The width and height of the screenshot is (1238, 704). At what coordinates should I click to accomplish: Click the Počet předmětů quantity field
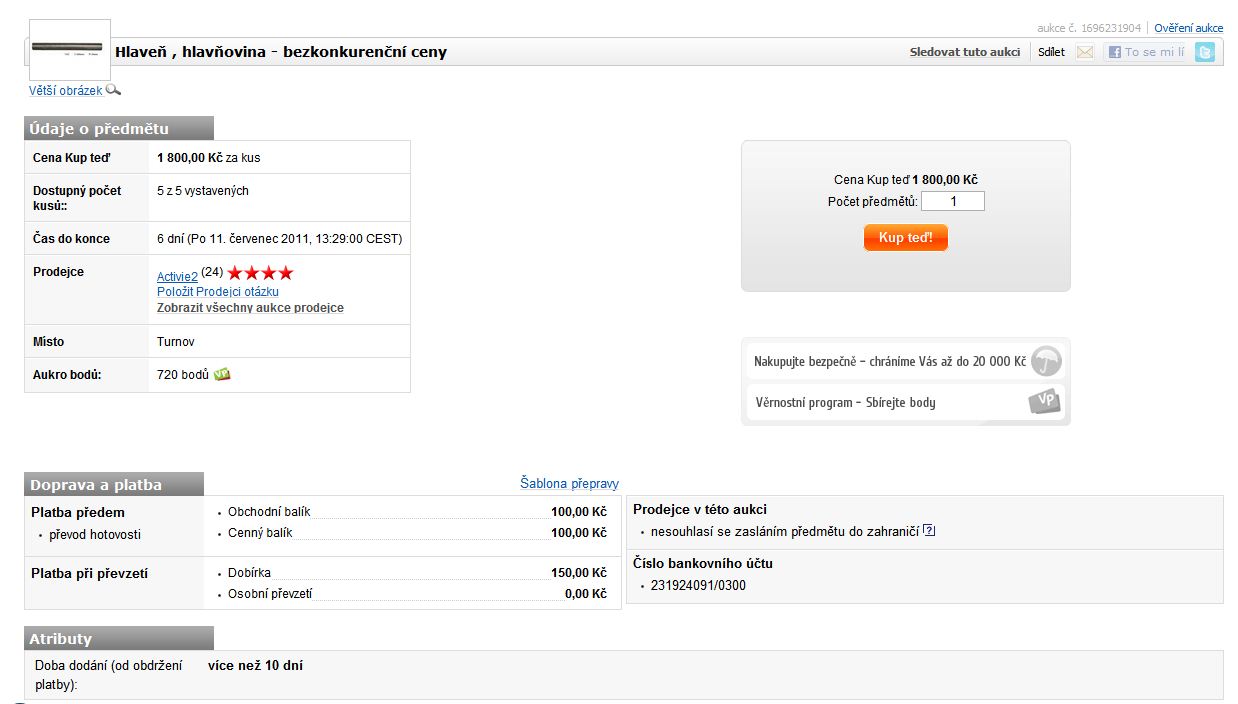point(952,202)
